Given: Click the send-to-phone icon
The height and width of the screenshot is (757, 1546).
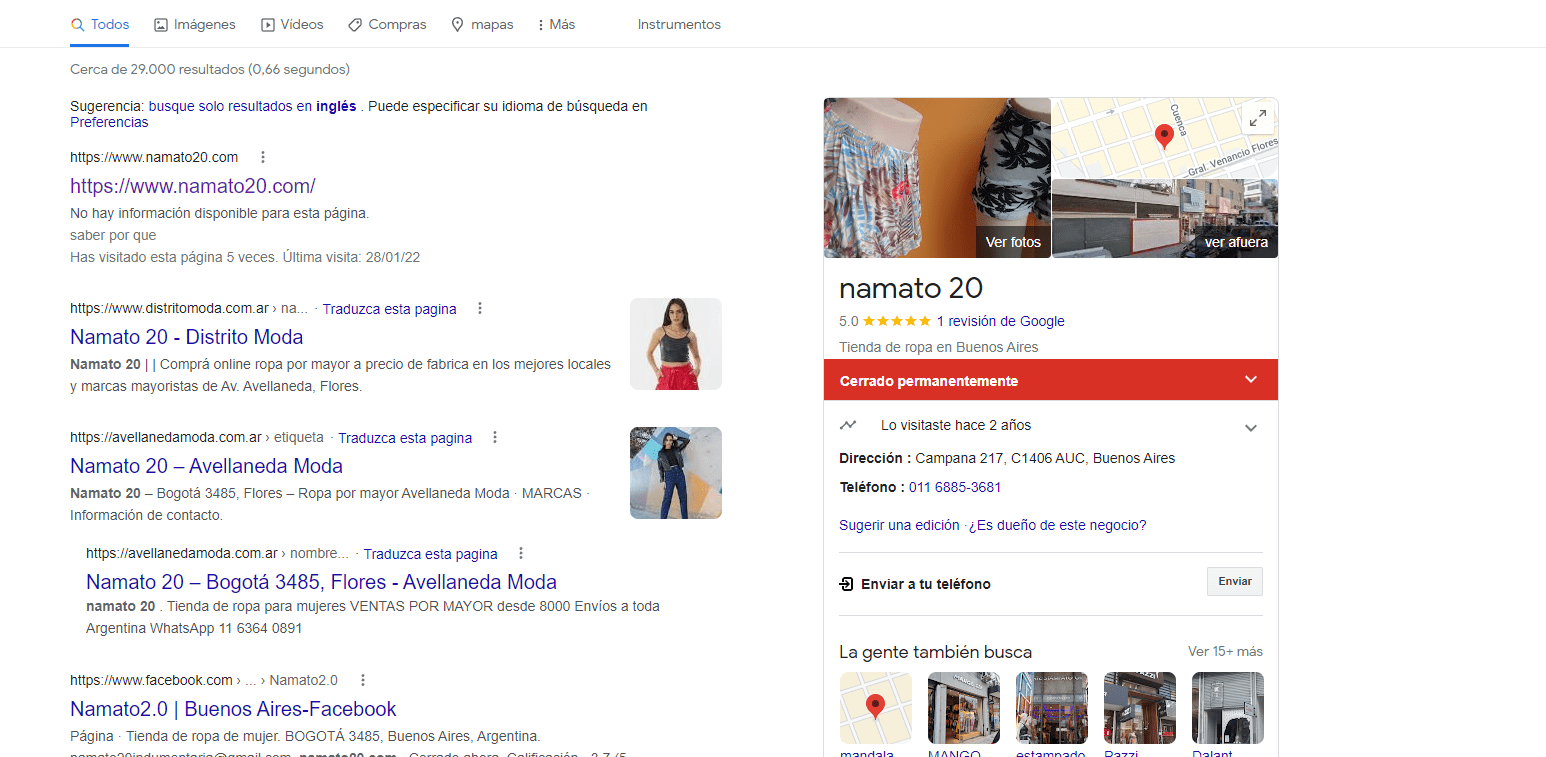Looking at the screenshot, I should [x=847, y=584].
